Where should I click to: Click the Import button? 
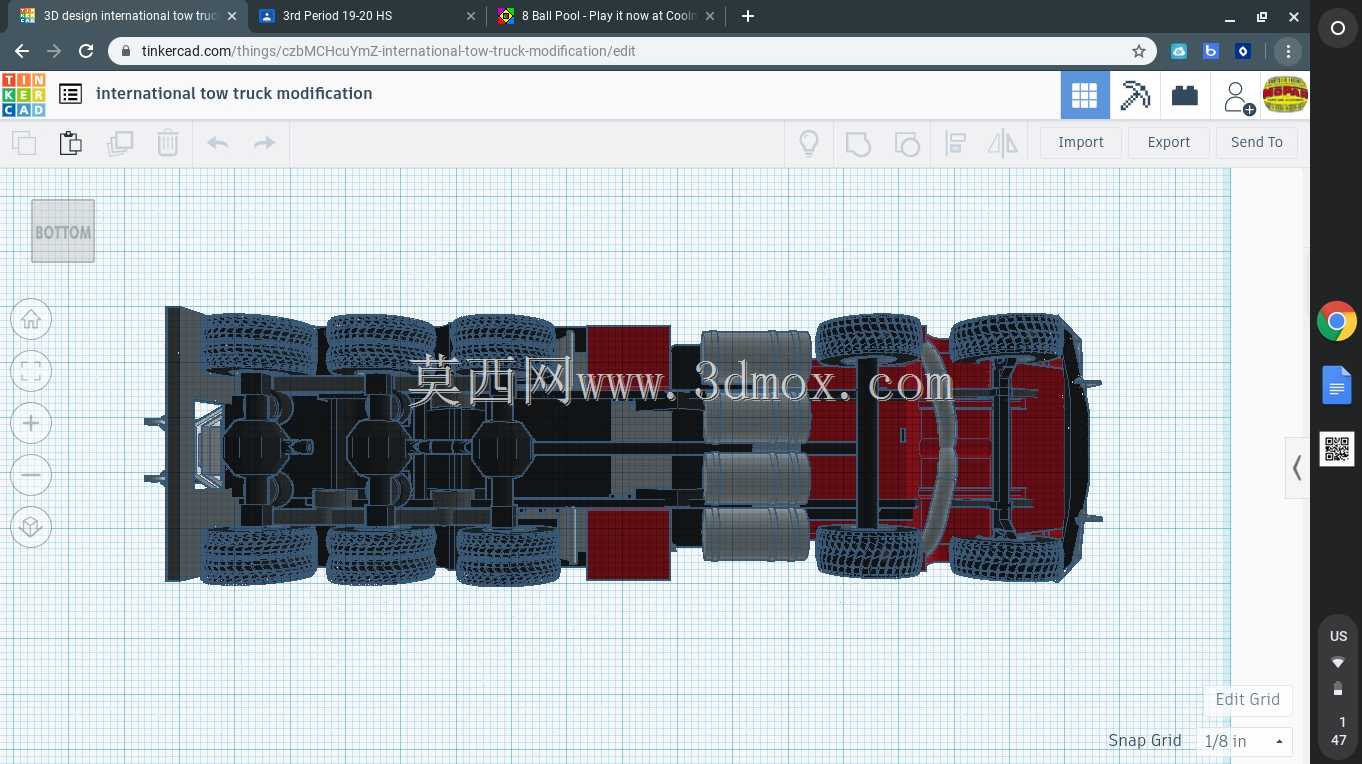pyautogui.click(x=1081, y=142)
